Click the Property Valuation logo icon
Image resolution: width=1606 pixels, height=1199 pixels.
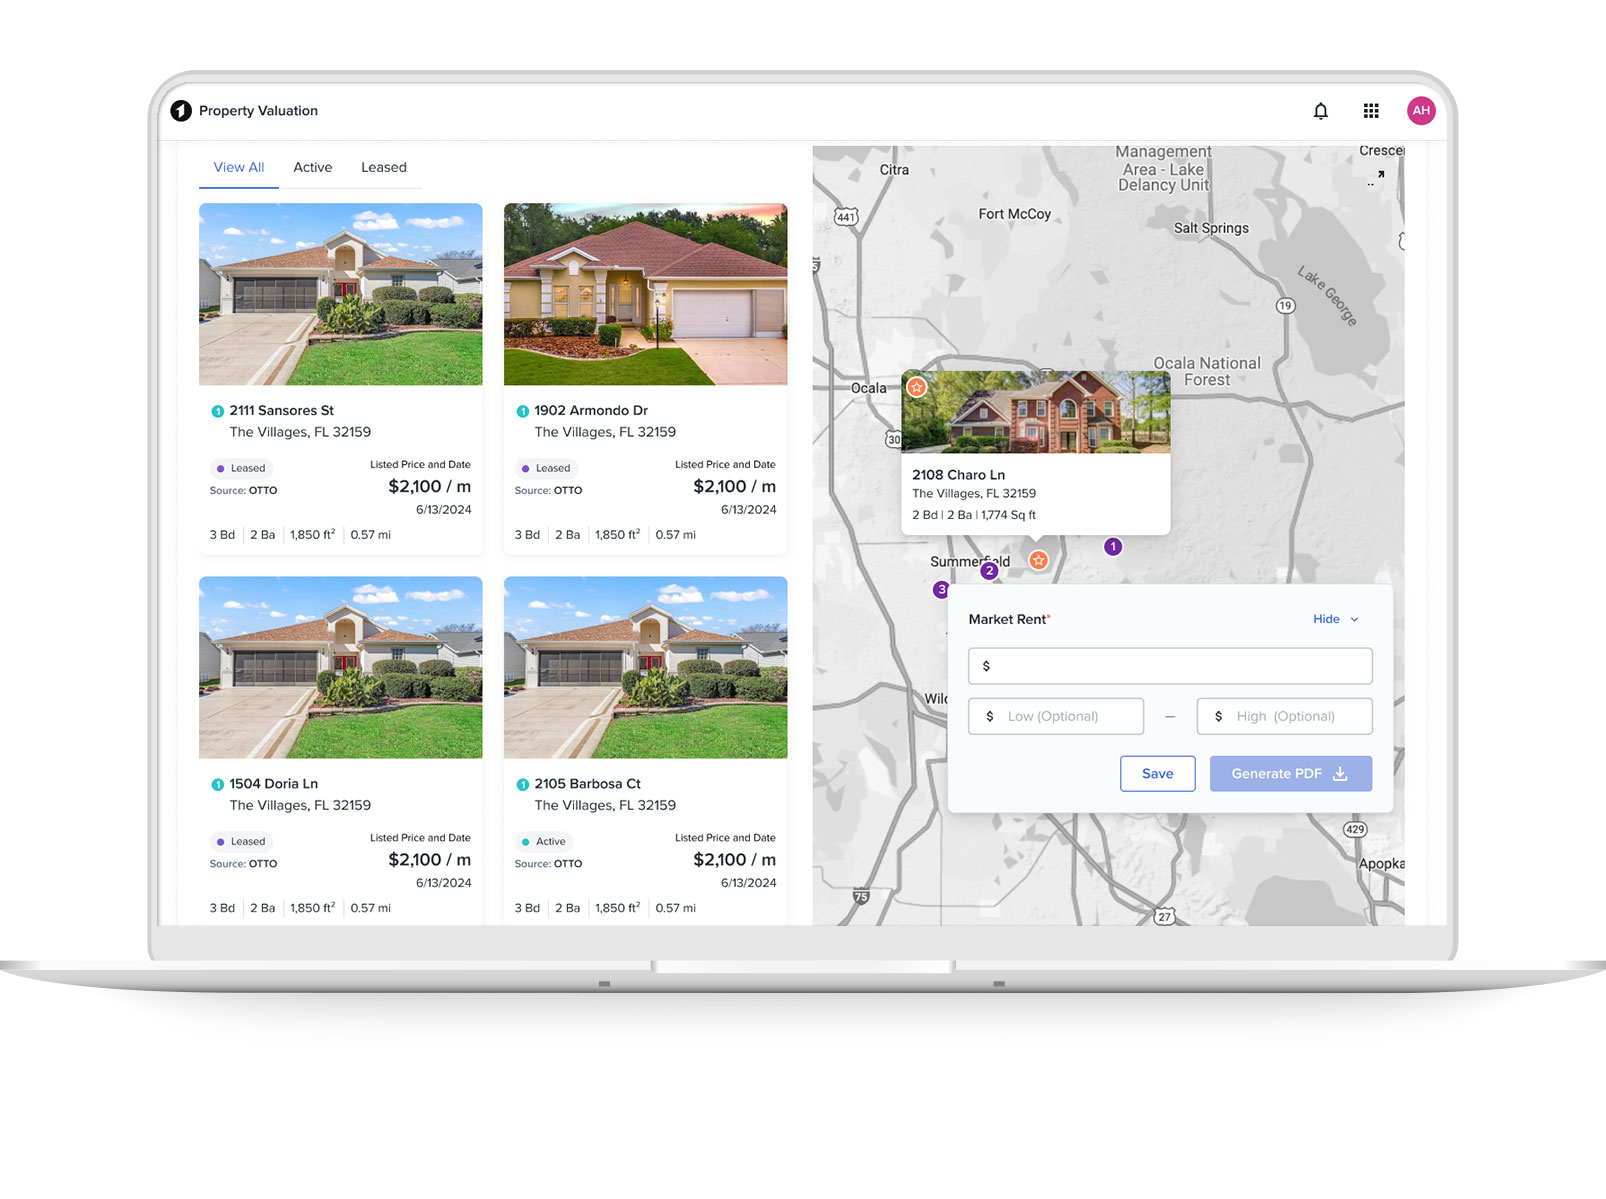[x=181, y=111]
